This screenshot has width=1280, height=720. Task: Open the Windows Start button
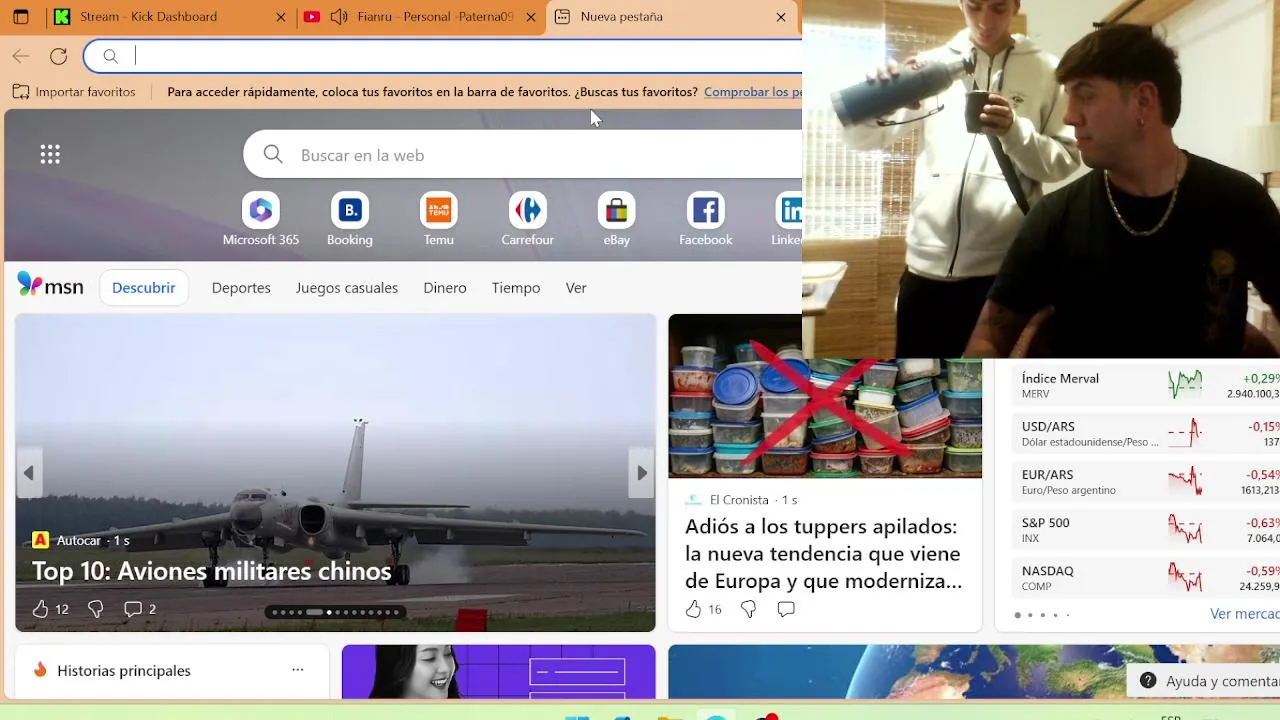tap(577, 716)
